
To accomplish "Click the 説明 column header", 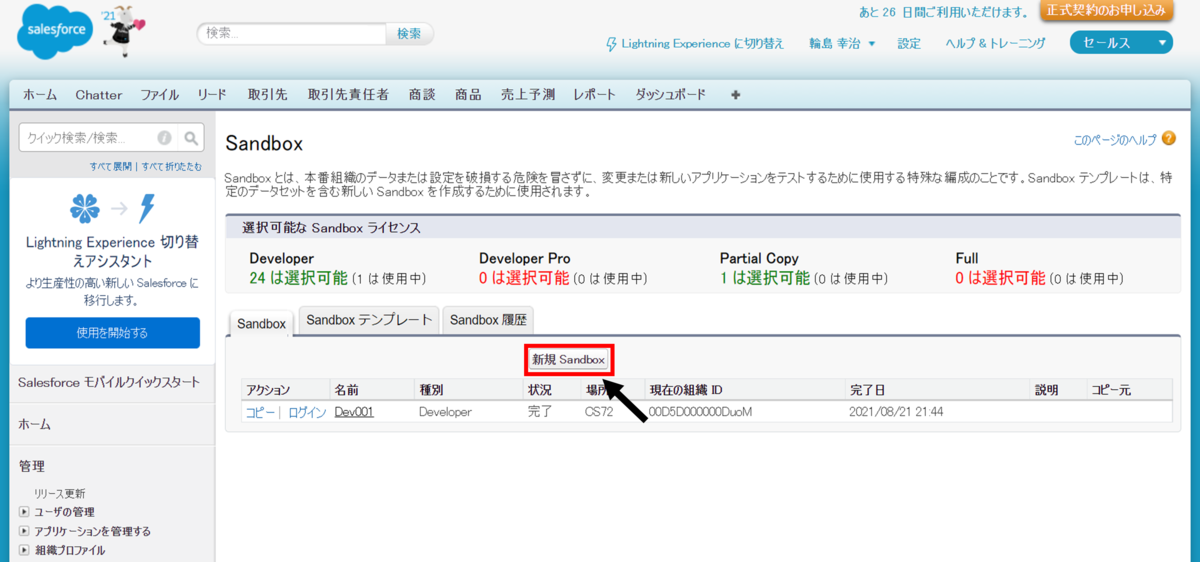I will (x=1046, y=390).
